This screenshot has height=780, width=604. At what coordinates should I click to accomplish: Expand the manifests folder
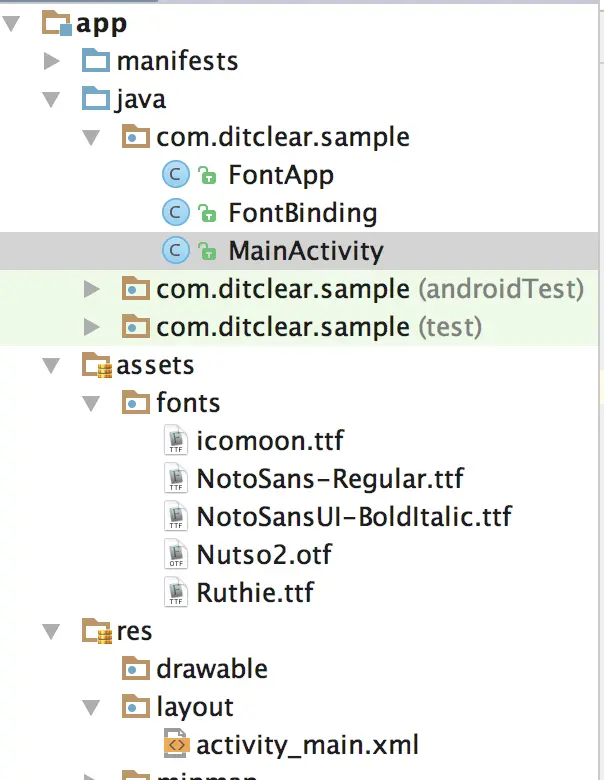52,61
